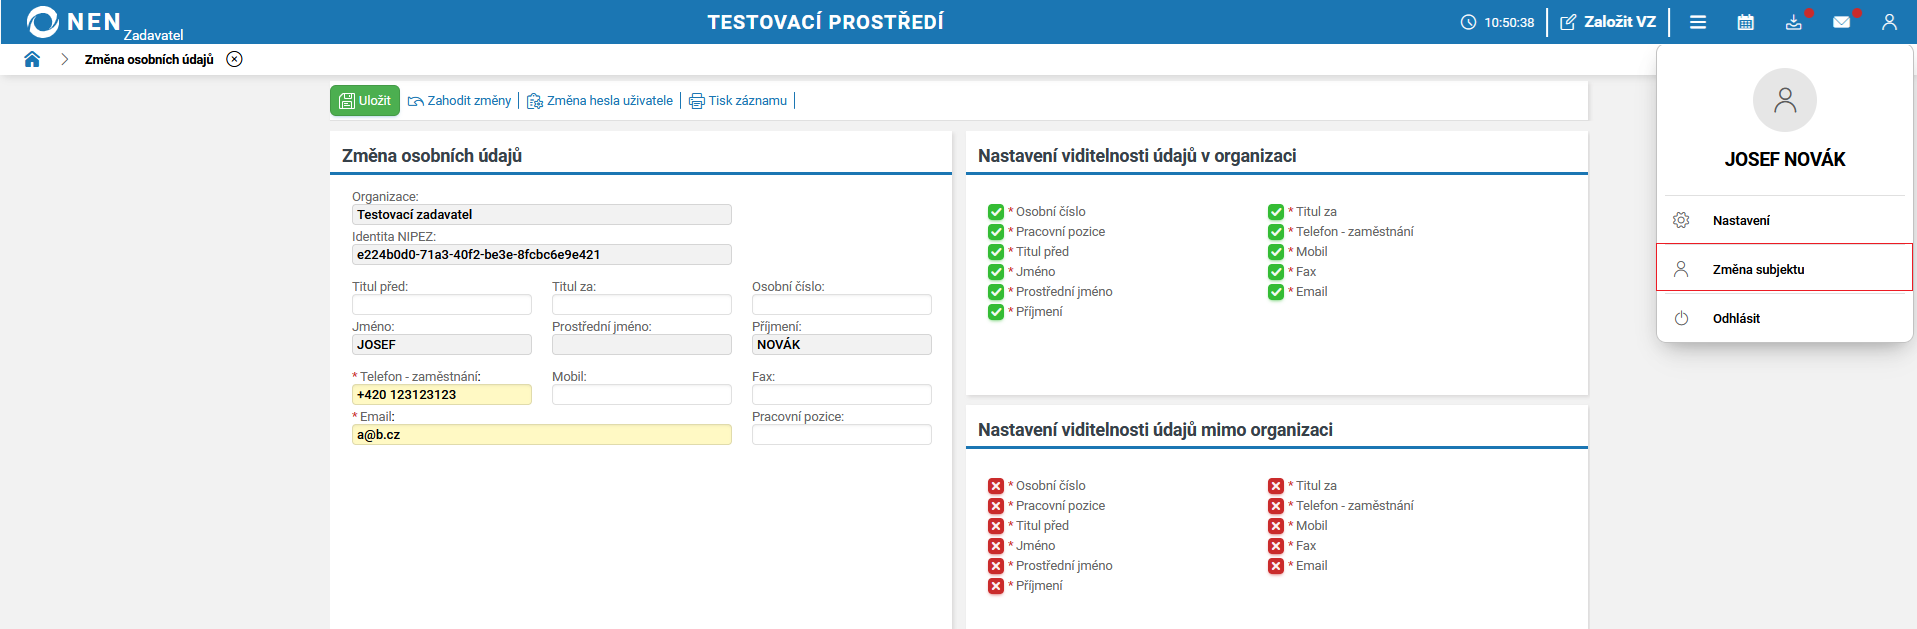Enable Mobil visibility outside organization
1917x629 pixels.
click(1276, 526)
